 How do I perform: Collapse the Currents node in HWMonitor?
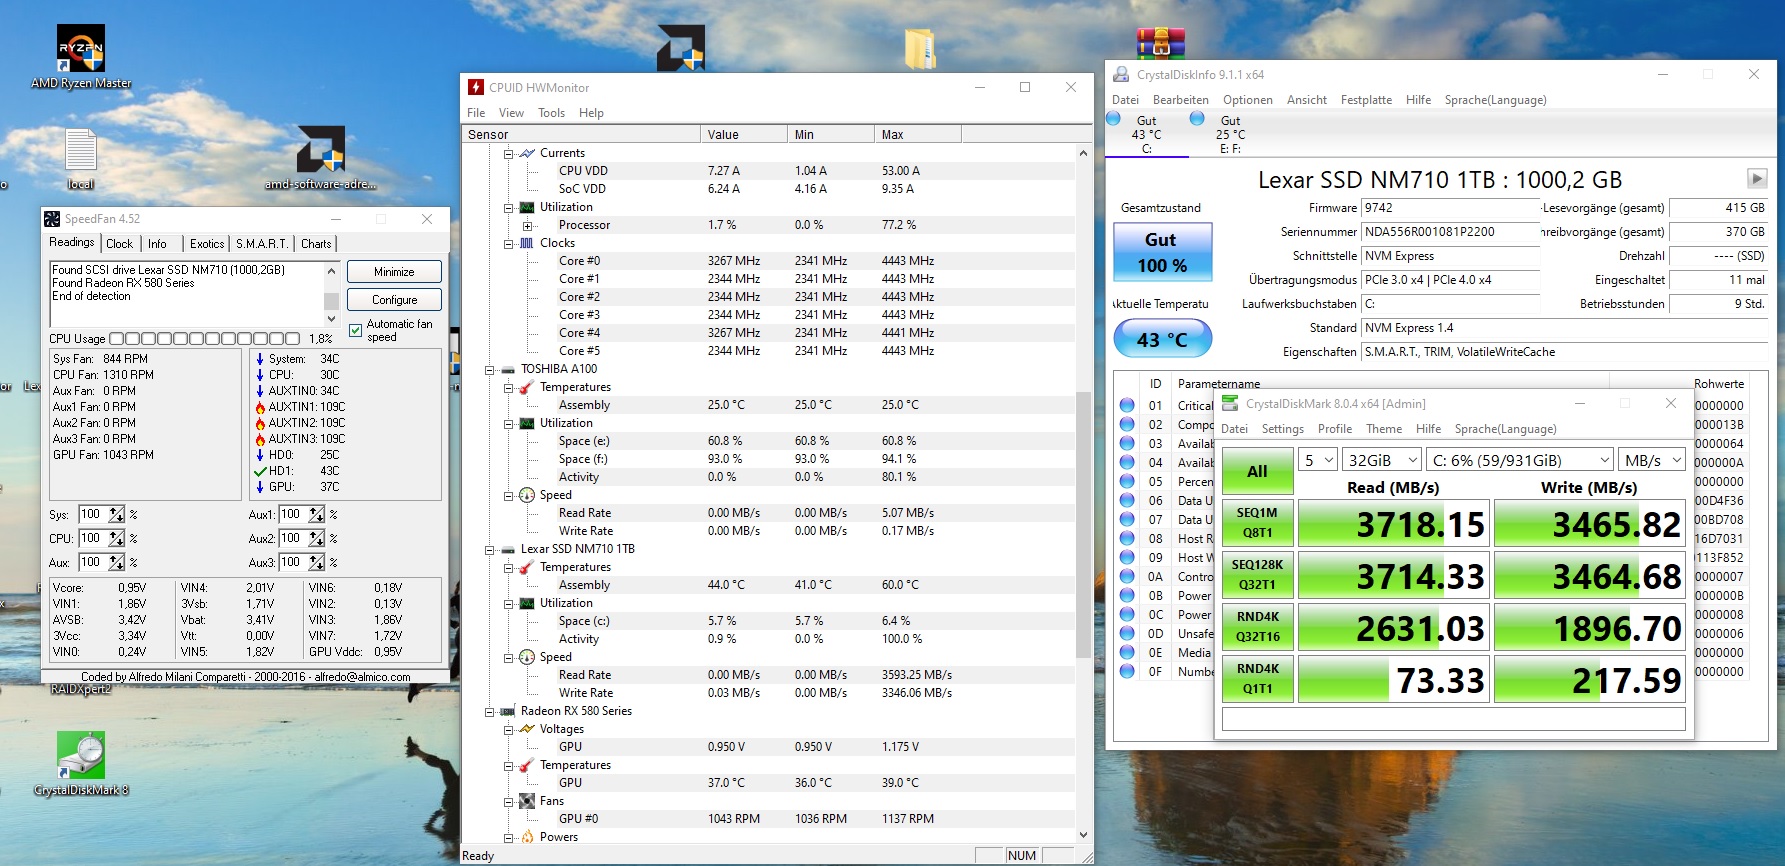(508, 154)
